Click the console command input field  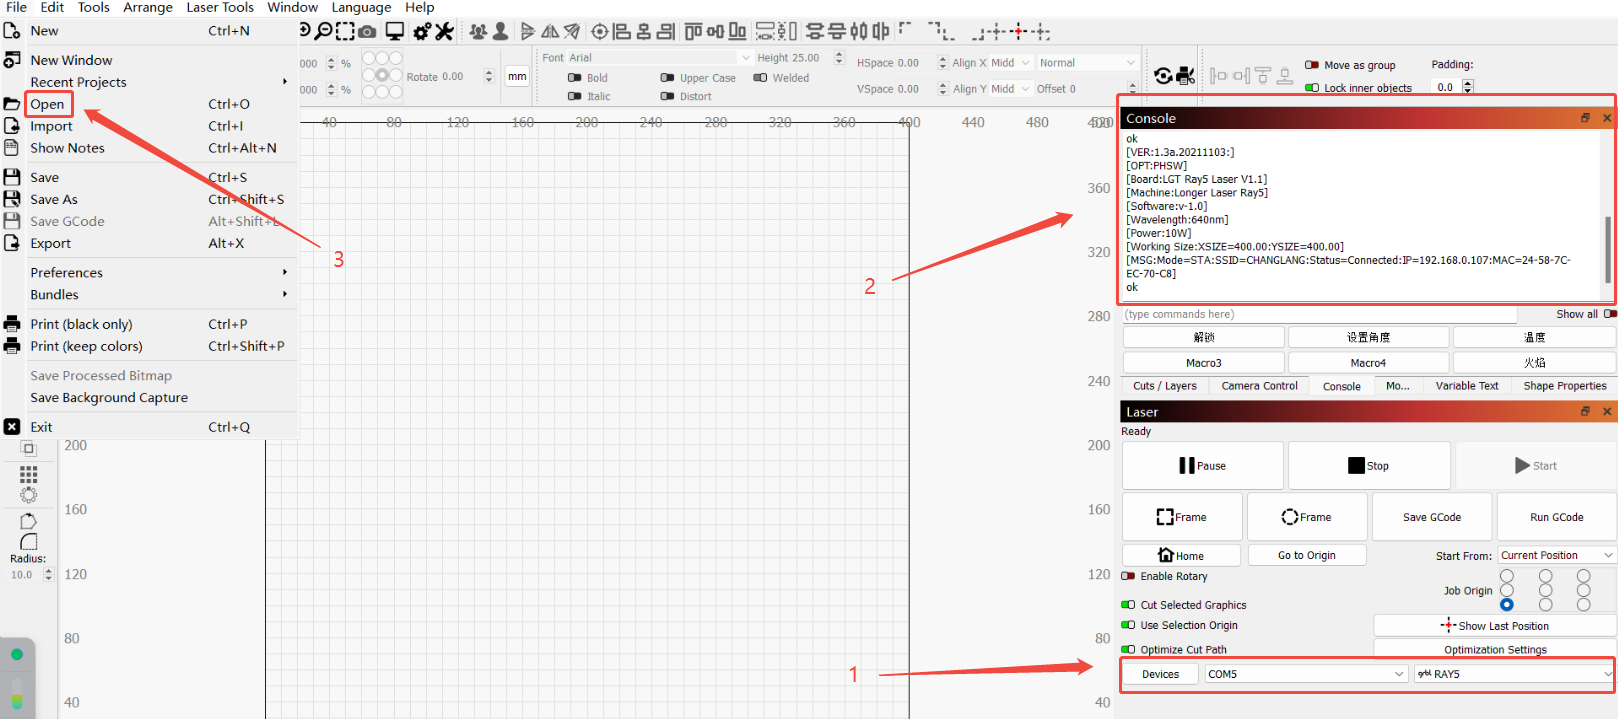pos(1319,314)
